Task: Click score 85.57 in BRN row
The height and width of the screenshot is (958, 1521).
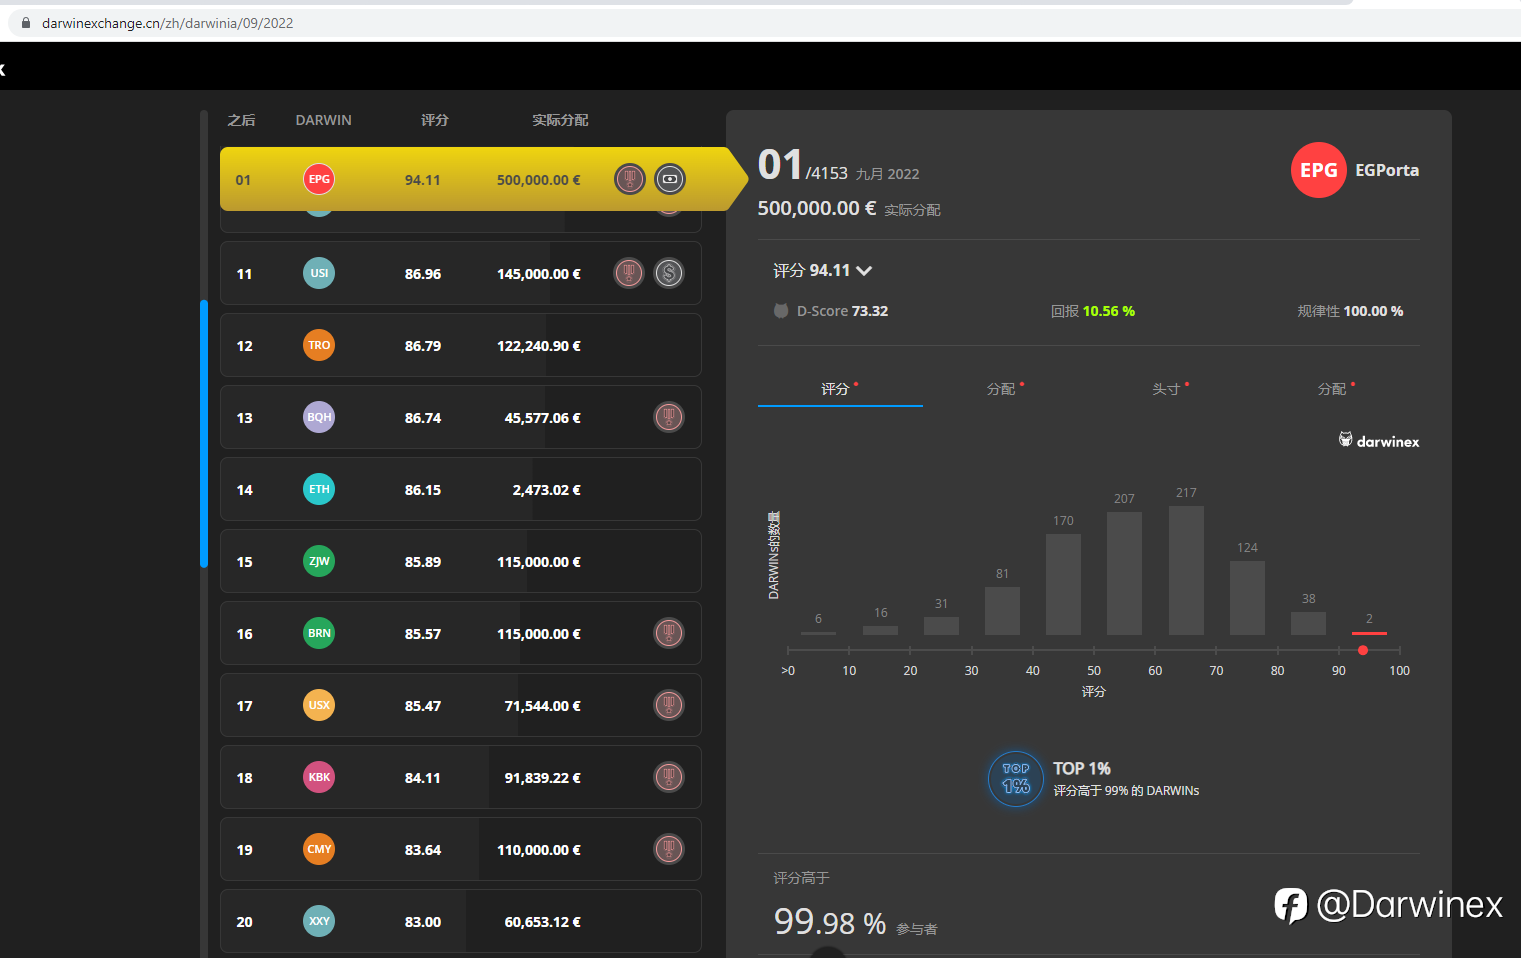Action: point(423,634)
